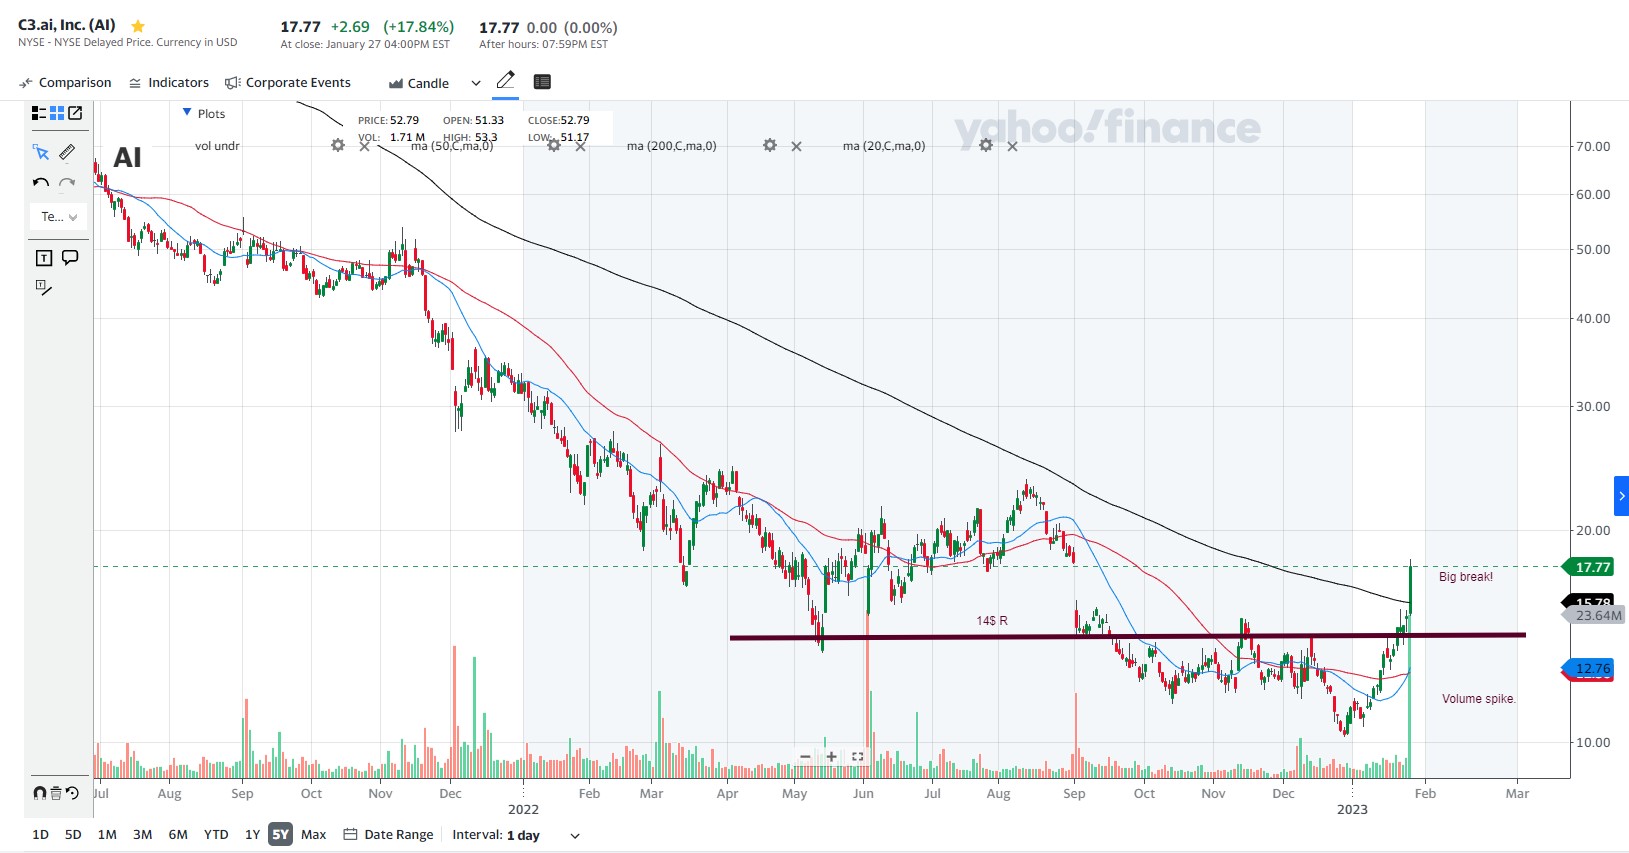Image resolution: width=1629 pixels, height=853 pixels.
Task: Clear all drawings with trash icon
Action: tap(56, 793)
